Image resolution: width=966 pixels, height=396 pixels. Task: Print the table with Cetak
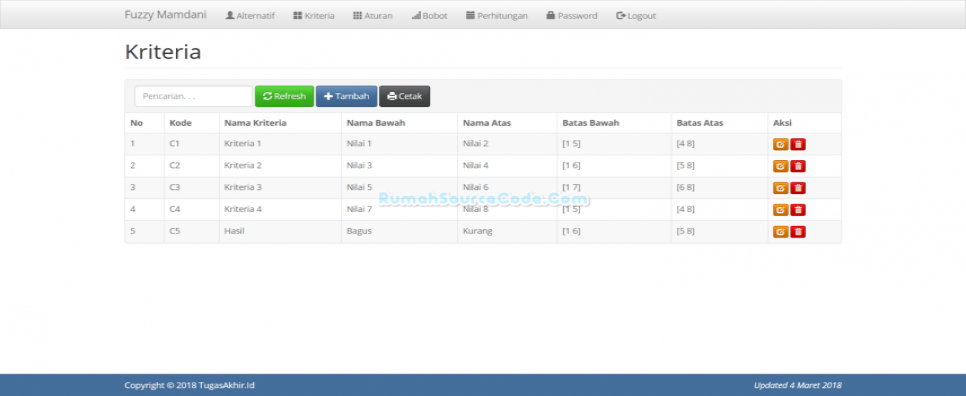click(404, 96)
